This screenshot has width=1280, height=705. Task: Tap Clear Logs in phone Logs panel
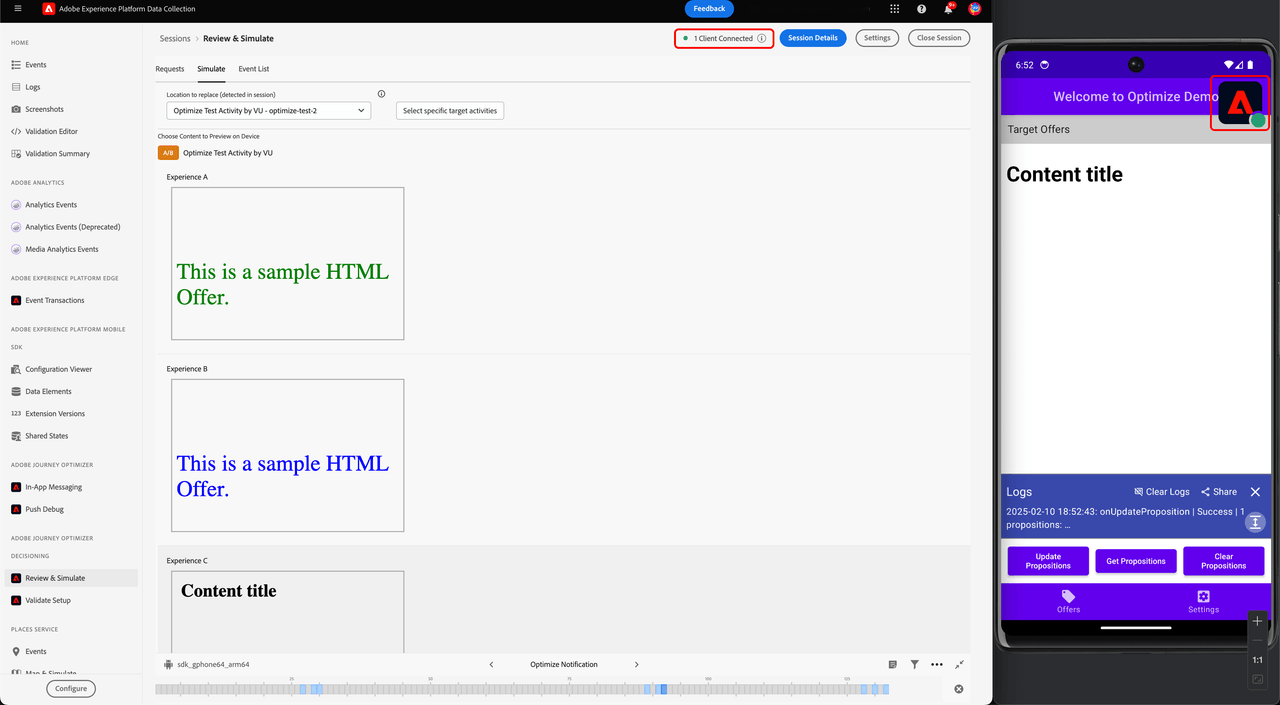coord(1162,492)
